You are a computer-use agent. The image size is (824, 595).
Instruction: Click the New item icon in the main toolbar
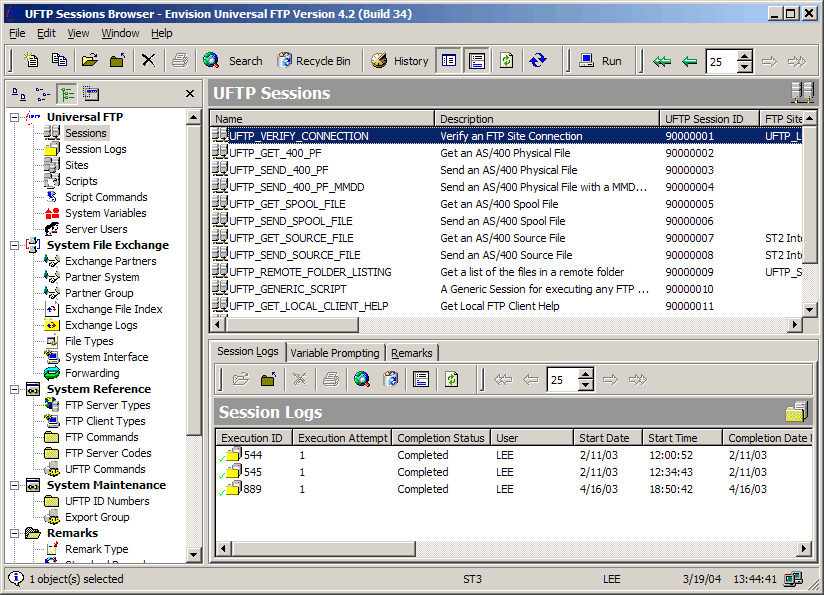(31, 61)
